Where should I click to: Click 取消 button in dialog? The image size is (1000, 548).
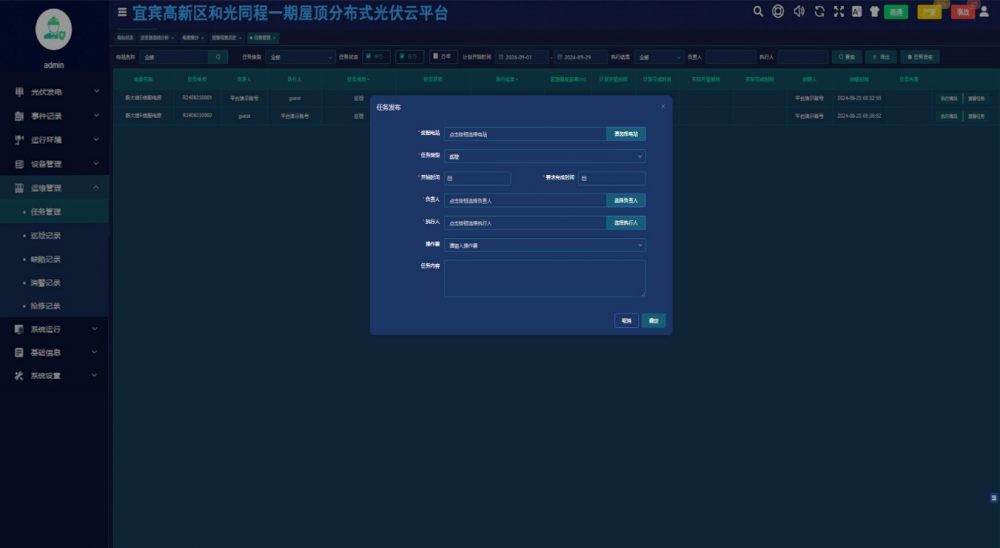(x=626, y=320)
